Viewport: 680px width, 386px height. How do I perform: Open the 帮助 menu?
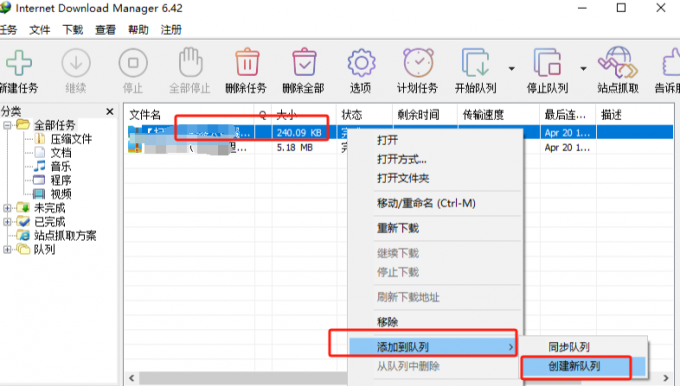pyautogui.click(x=138, y=30)
